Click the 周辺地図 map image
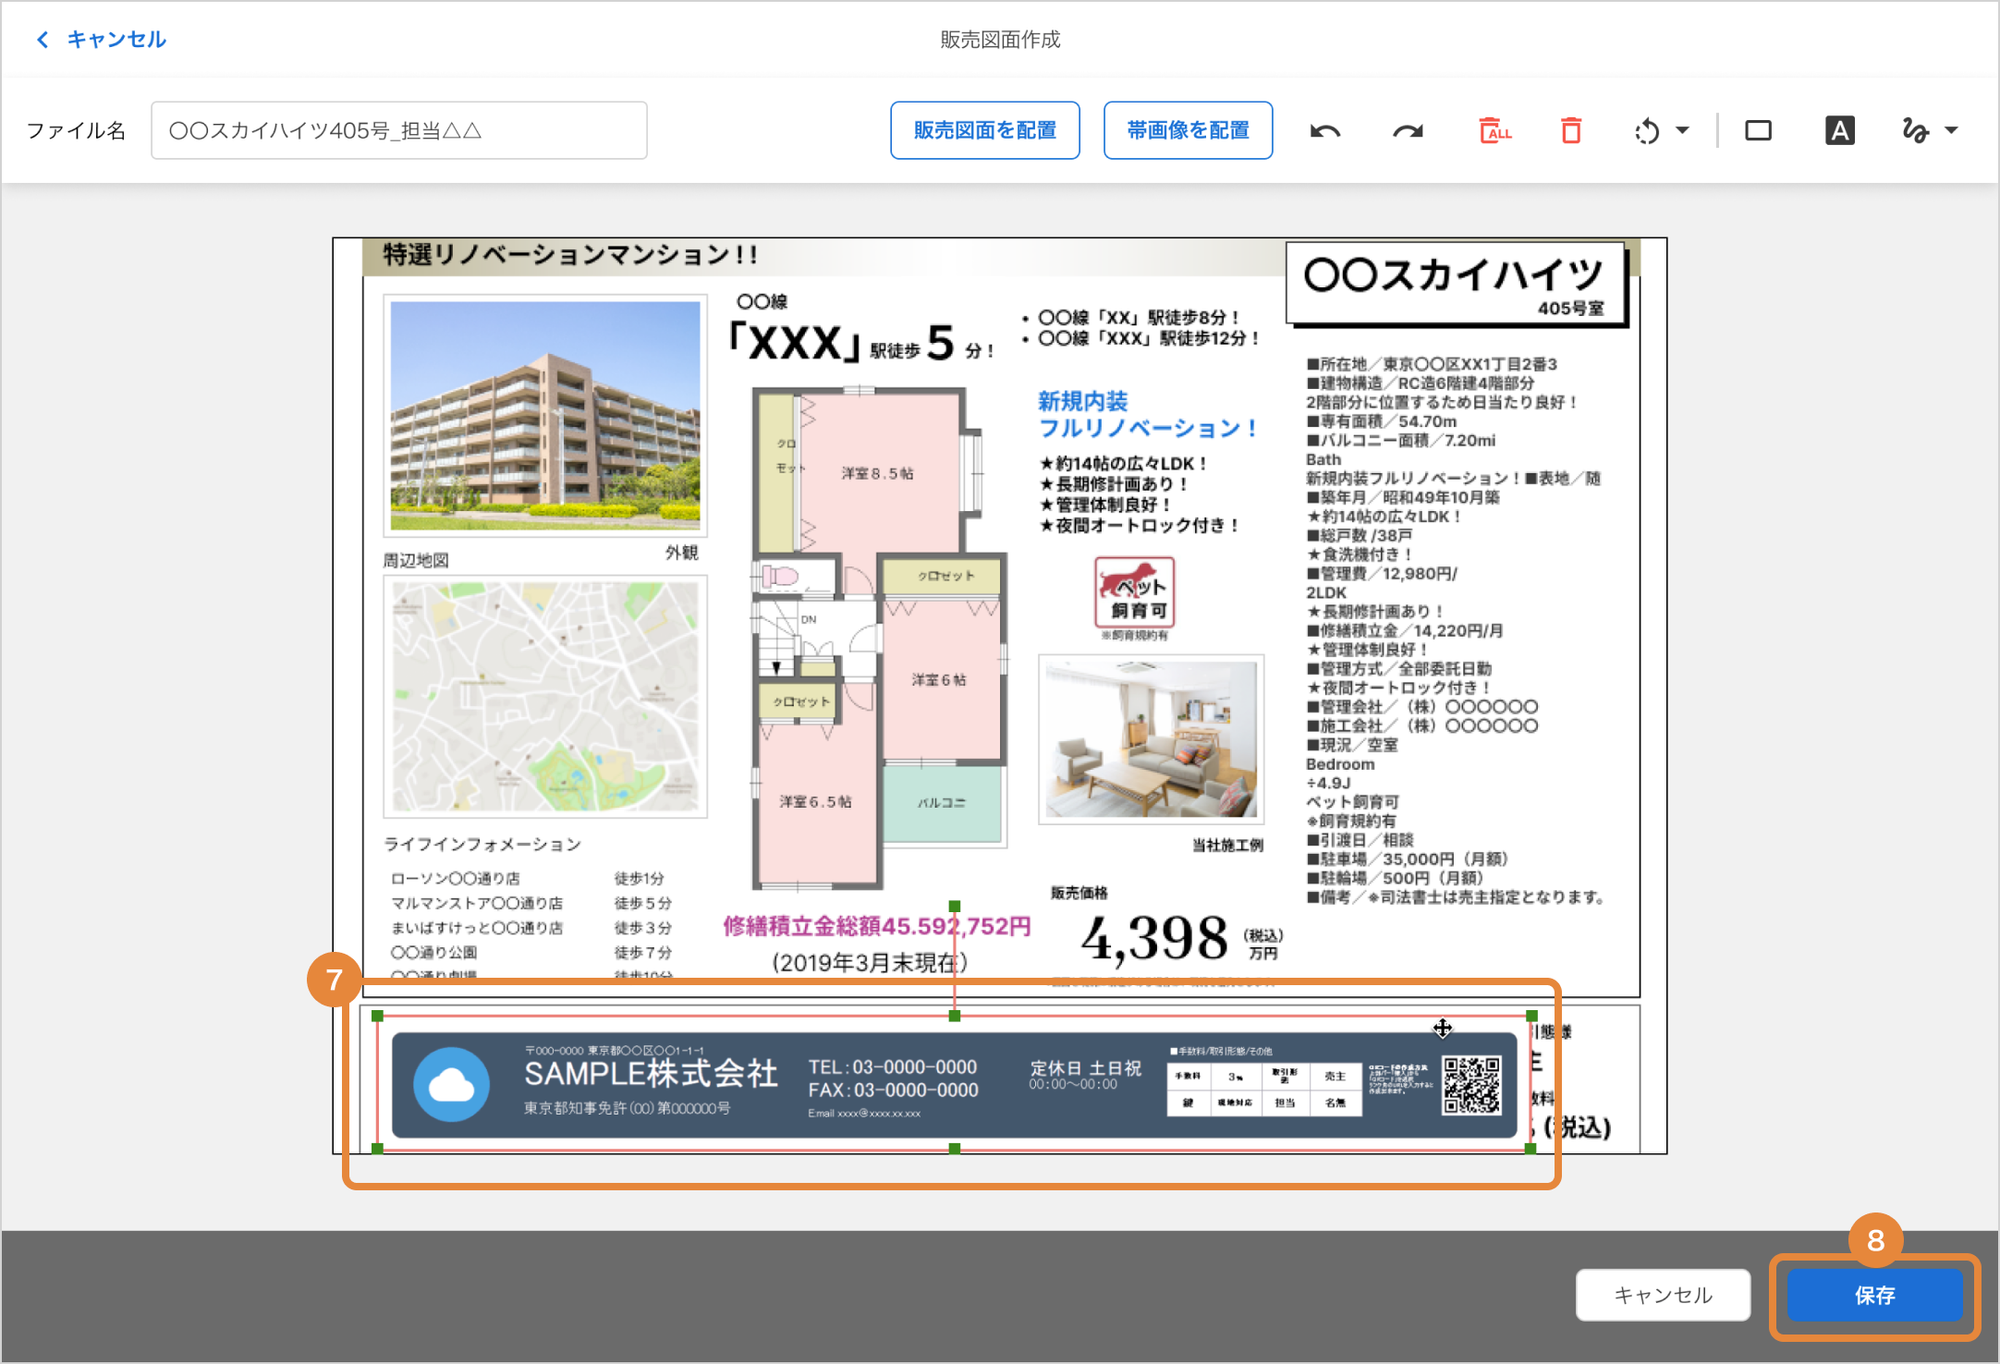The image size is (2000, 1364). point(545,696)
